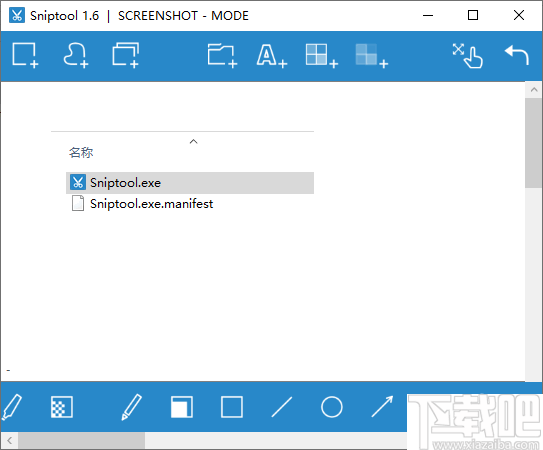Undo the last action with the arrow icon
The width and height of the screenshot is (543, 450).
point(517,55)
